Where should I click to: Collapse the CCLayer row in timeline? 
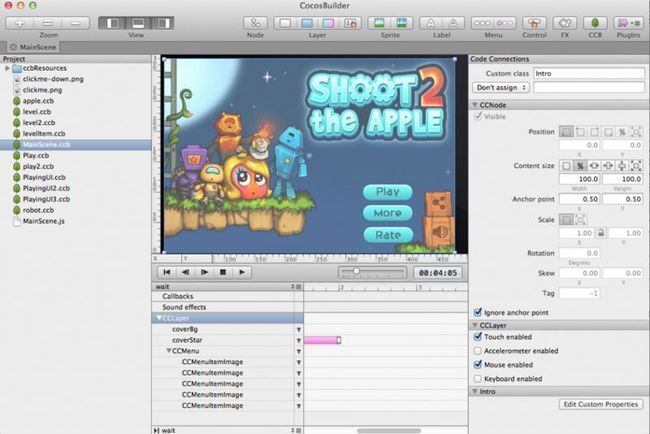tap(159, 318)
